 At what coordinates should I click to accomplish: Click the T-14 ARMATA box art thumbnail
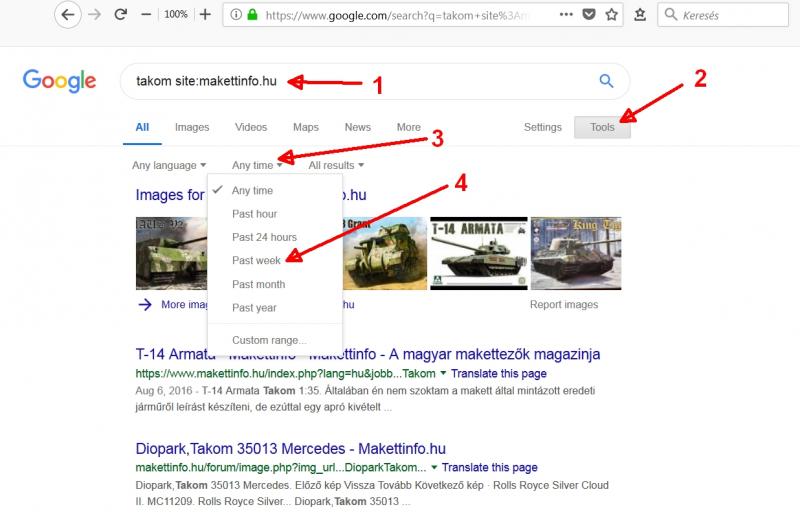point(476,253)
